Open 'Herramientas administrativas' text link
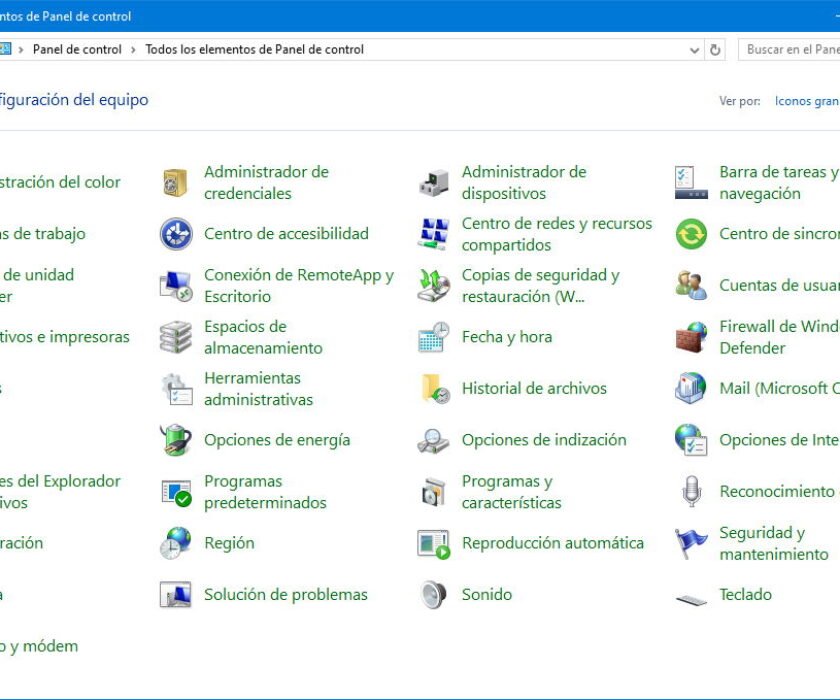 pos(258,389)
